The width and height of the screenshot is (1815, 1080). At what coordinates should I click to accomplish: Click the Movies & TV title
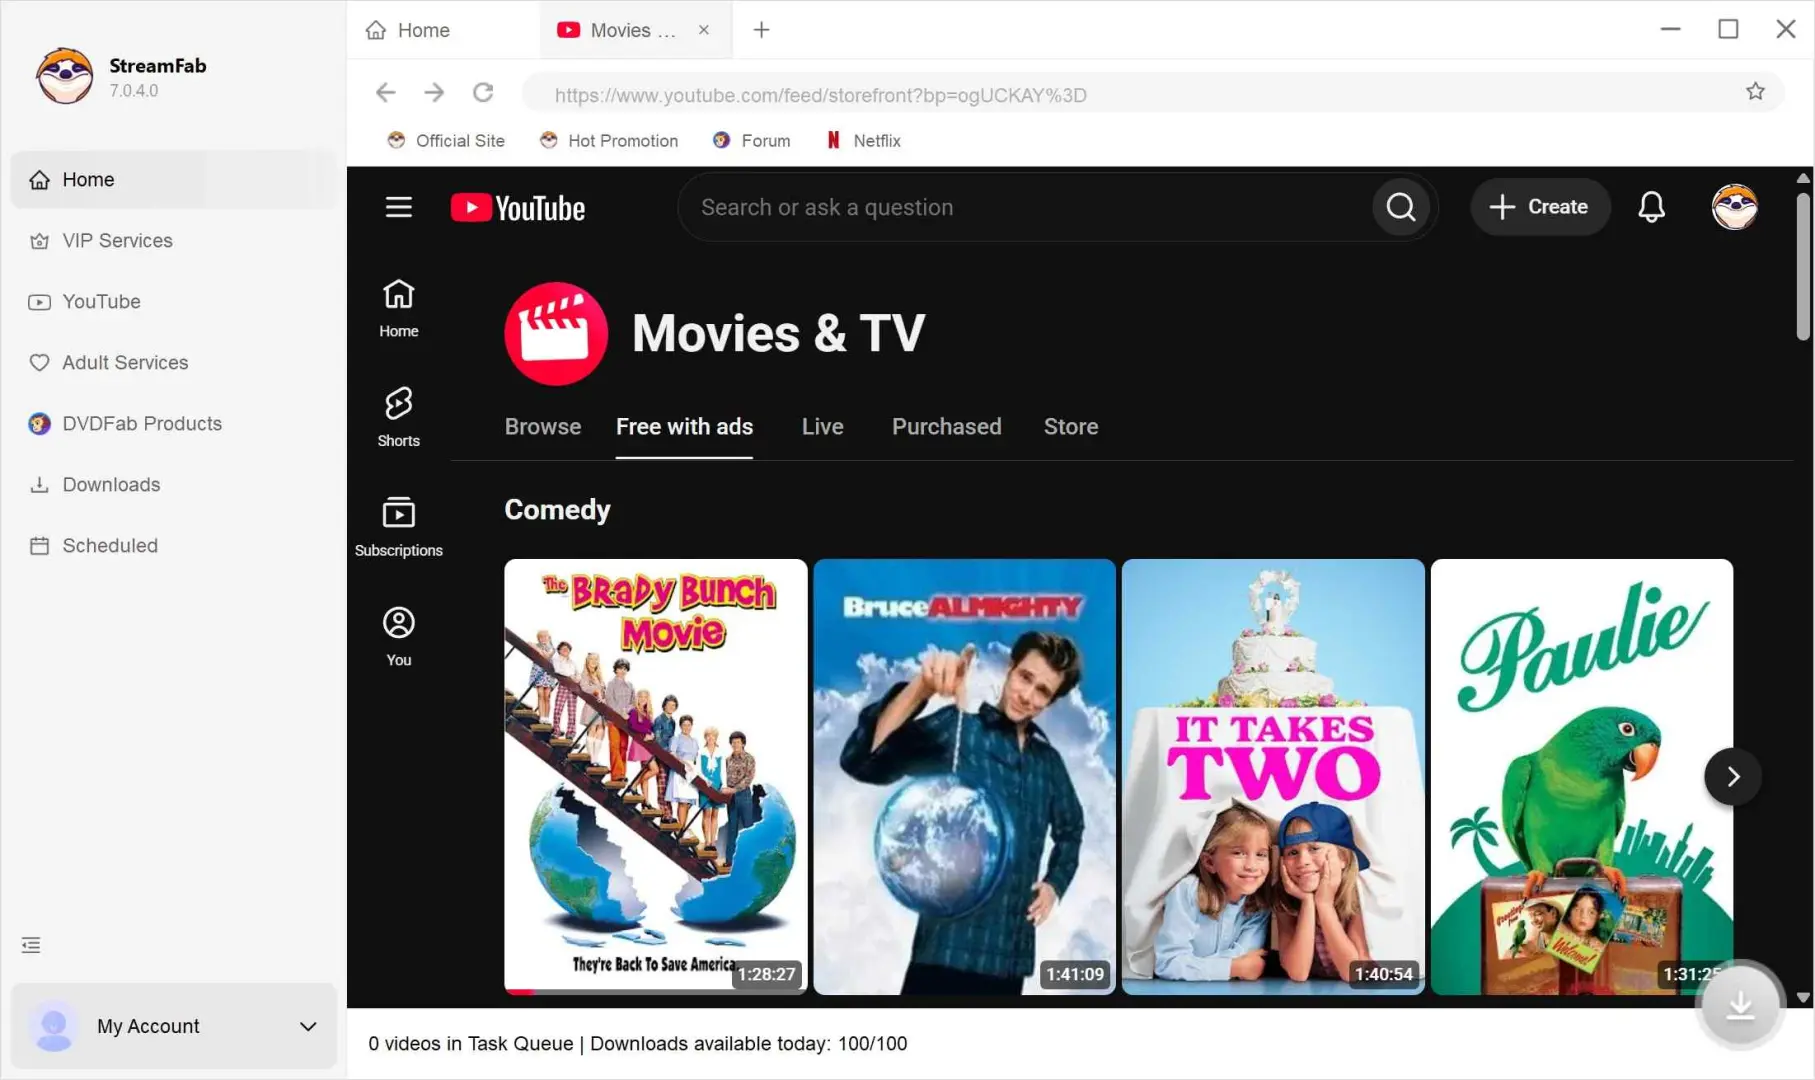click(x=779, y=333)
